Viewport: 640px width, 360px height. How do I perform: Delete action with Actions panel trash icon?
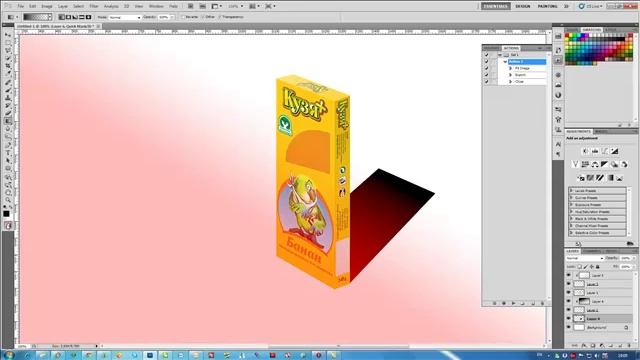542,303
